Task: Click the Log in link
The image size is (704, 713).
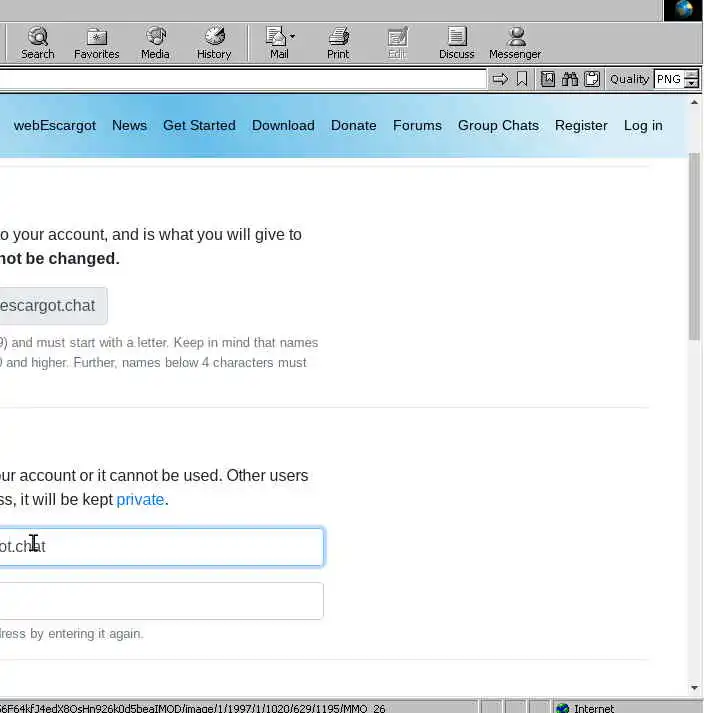Action: 643,126
